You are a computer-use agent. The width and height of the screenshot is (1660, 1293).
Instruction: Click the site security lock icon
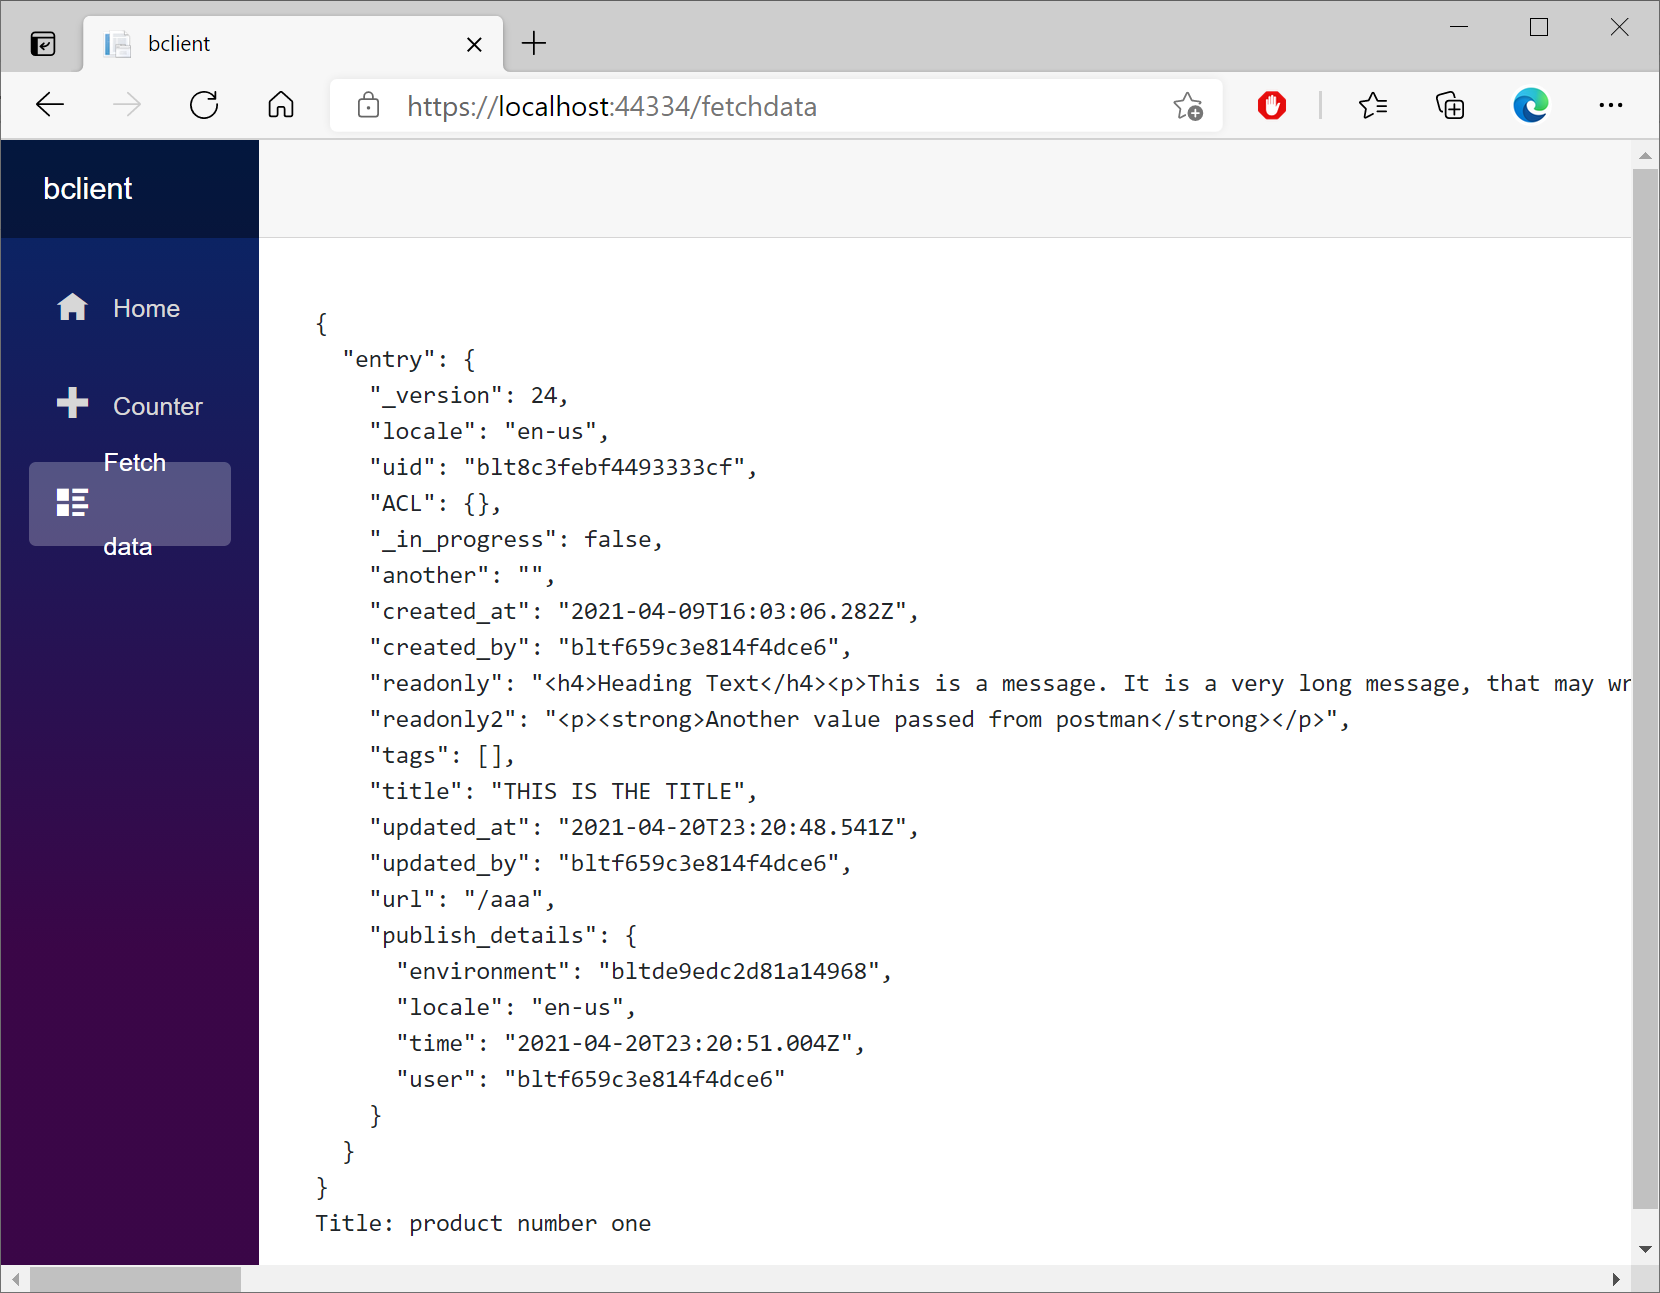(x=368, y=106)
